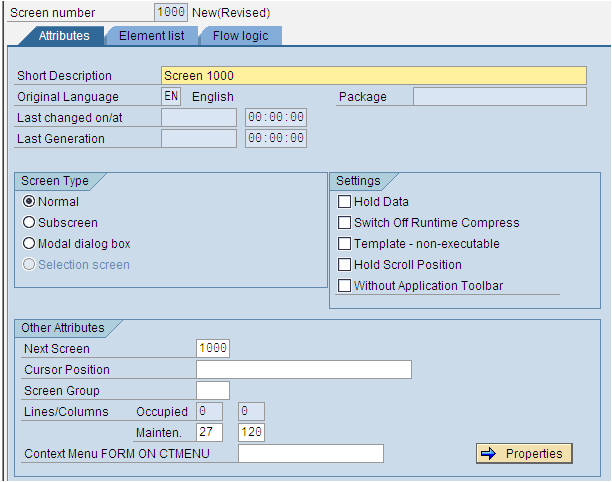Click the Cursor Position input field
The width and height of the screenshot is (612, 482).
tap(304, 369)
